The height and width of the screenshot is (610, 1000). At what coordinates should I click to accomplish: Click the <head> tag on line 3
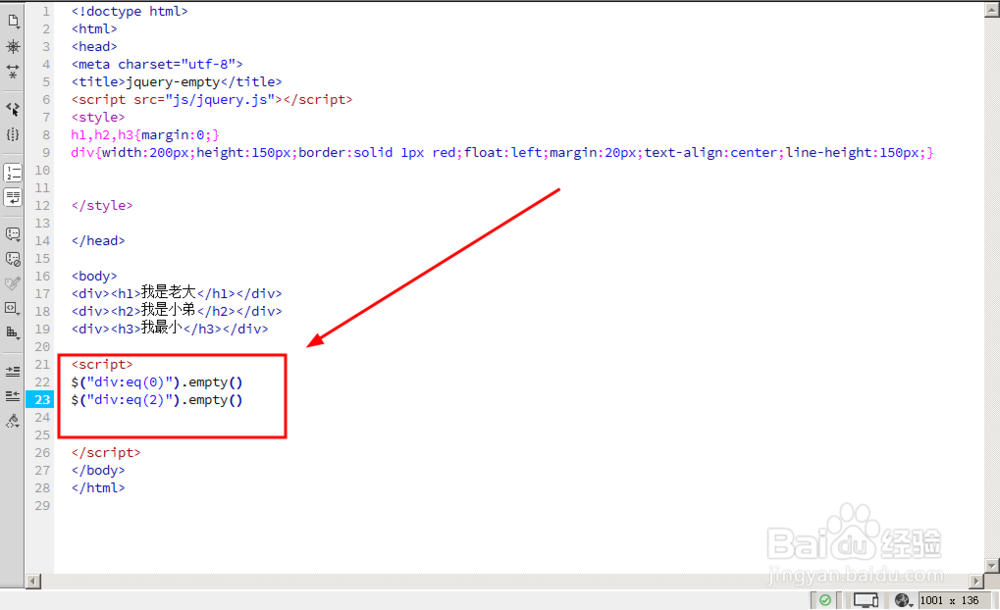[x=94, y=47]
